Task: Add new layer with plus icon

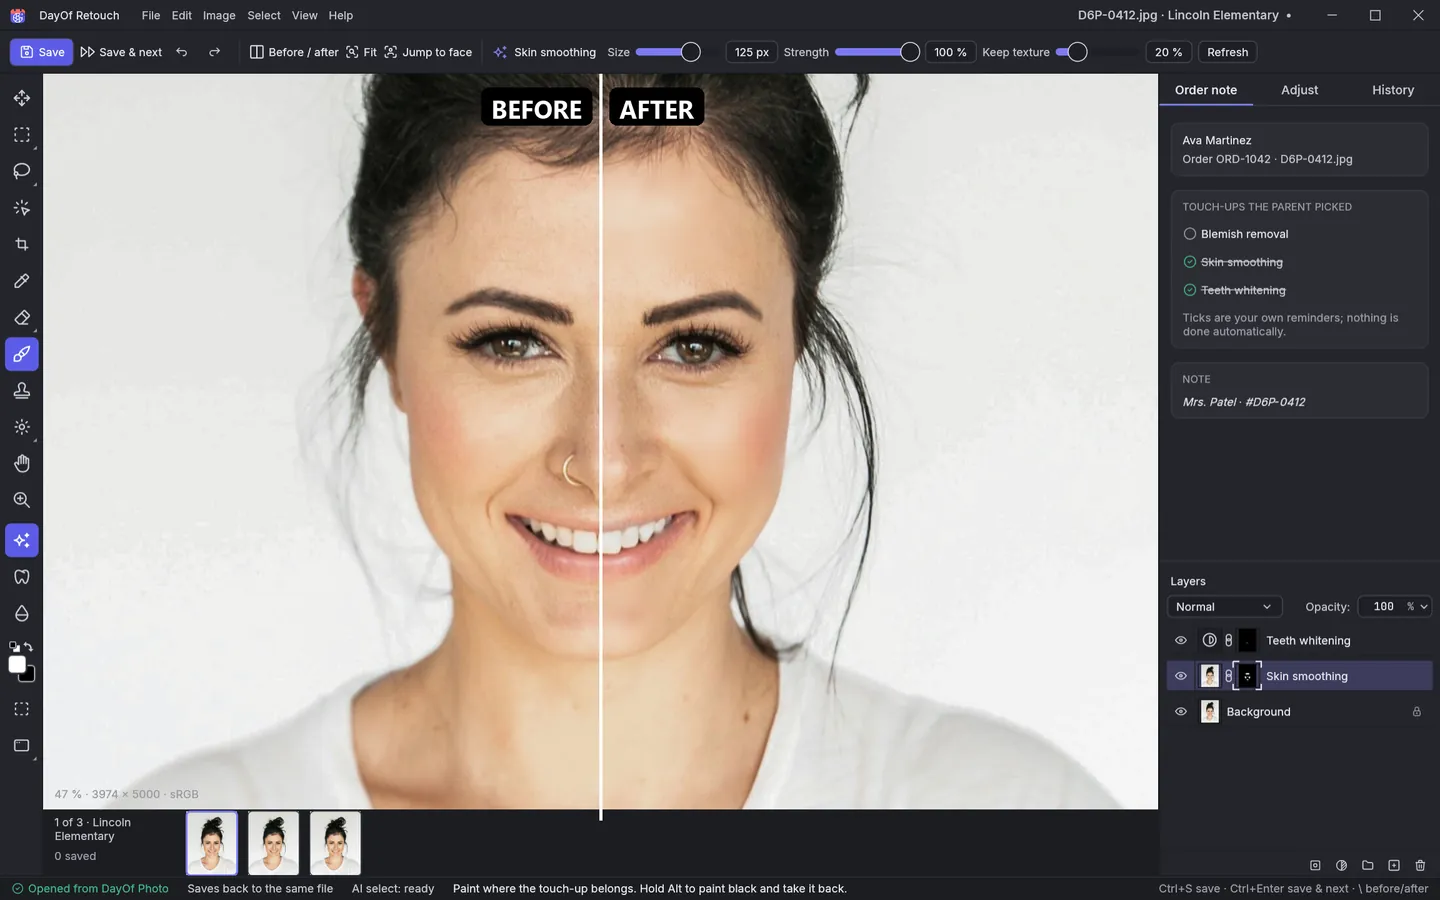Action: coord(1394,865)
